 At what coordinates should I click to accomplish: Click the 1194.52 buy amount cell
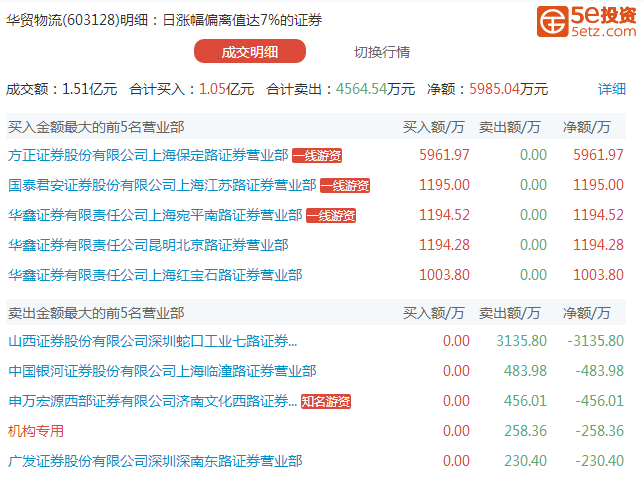point(444,215)
